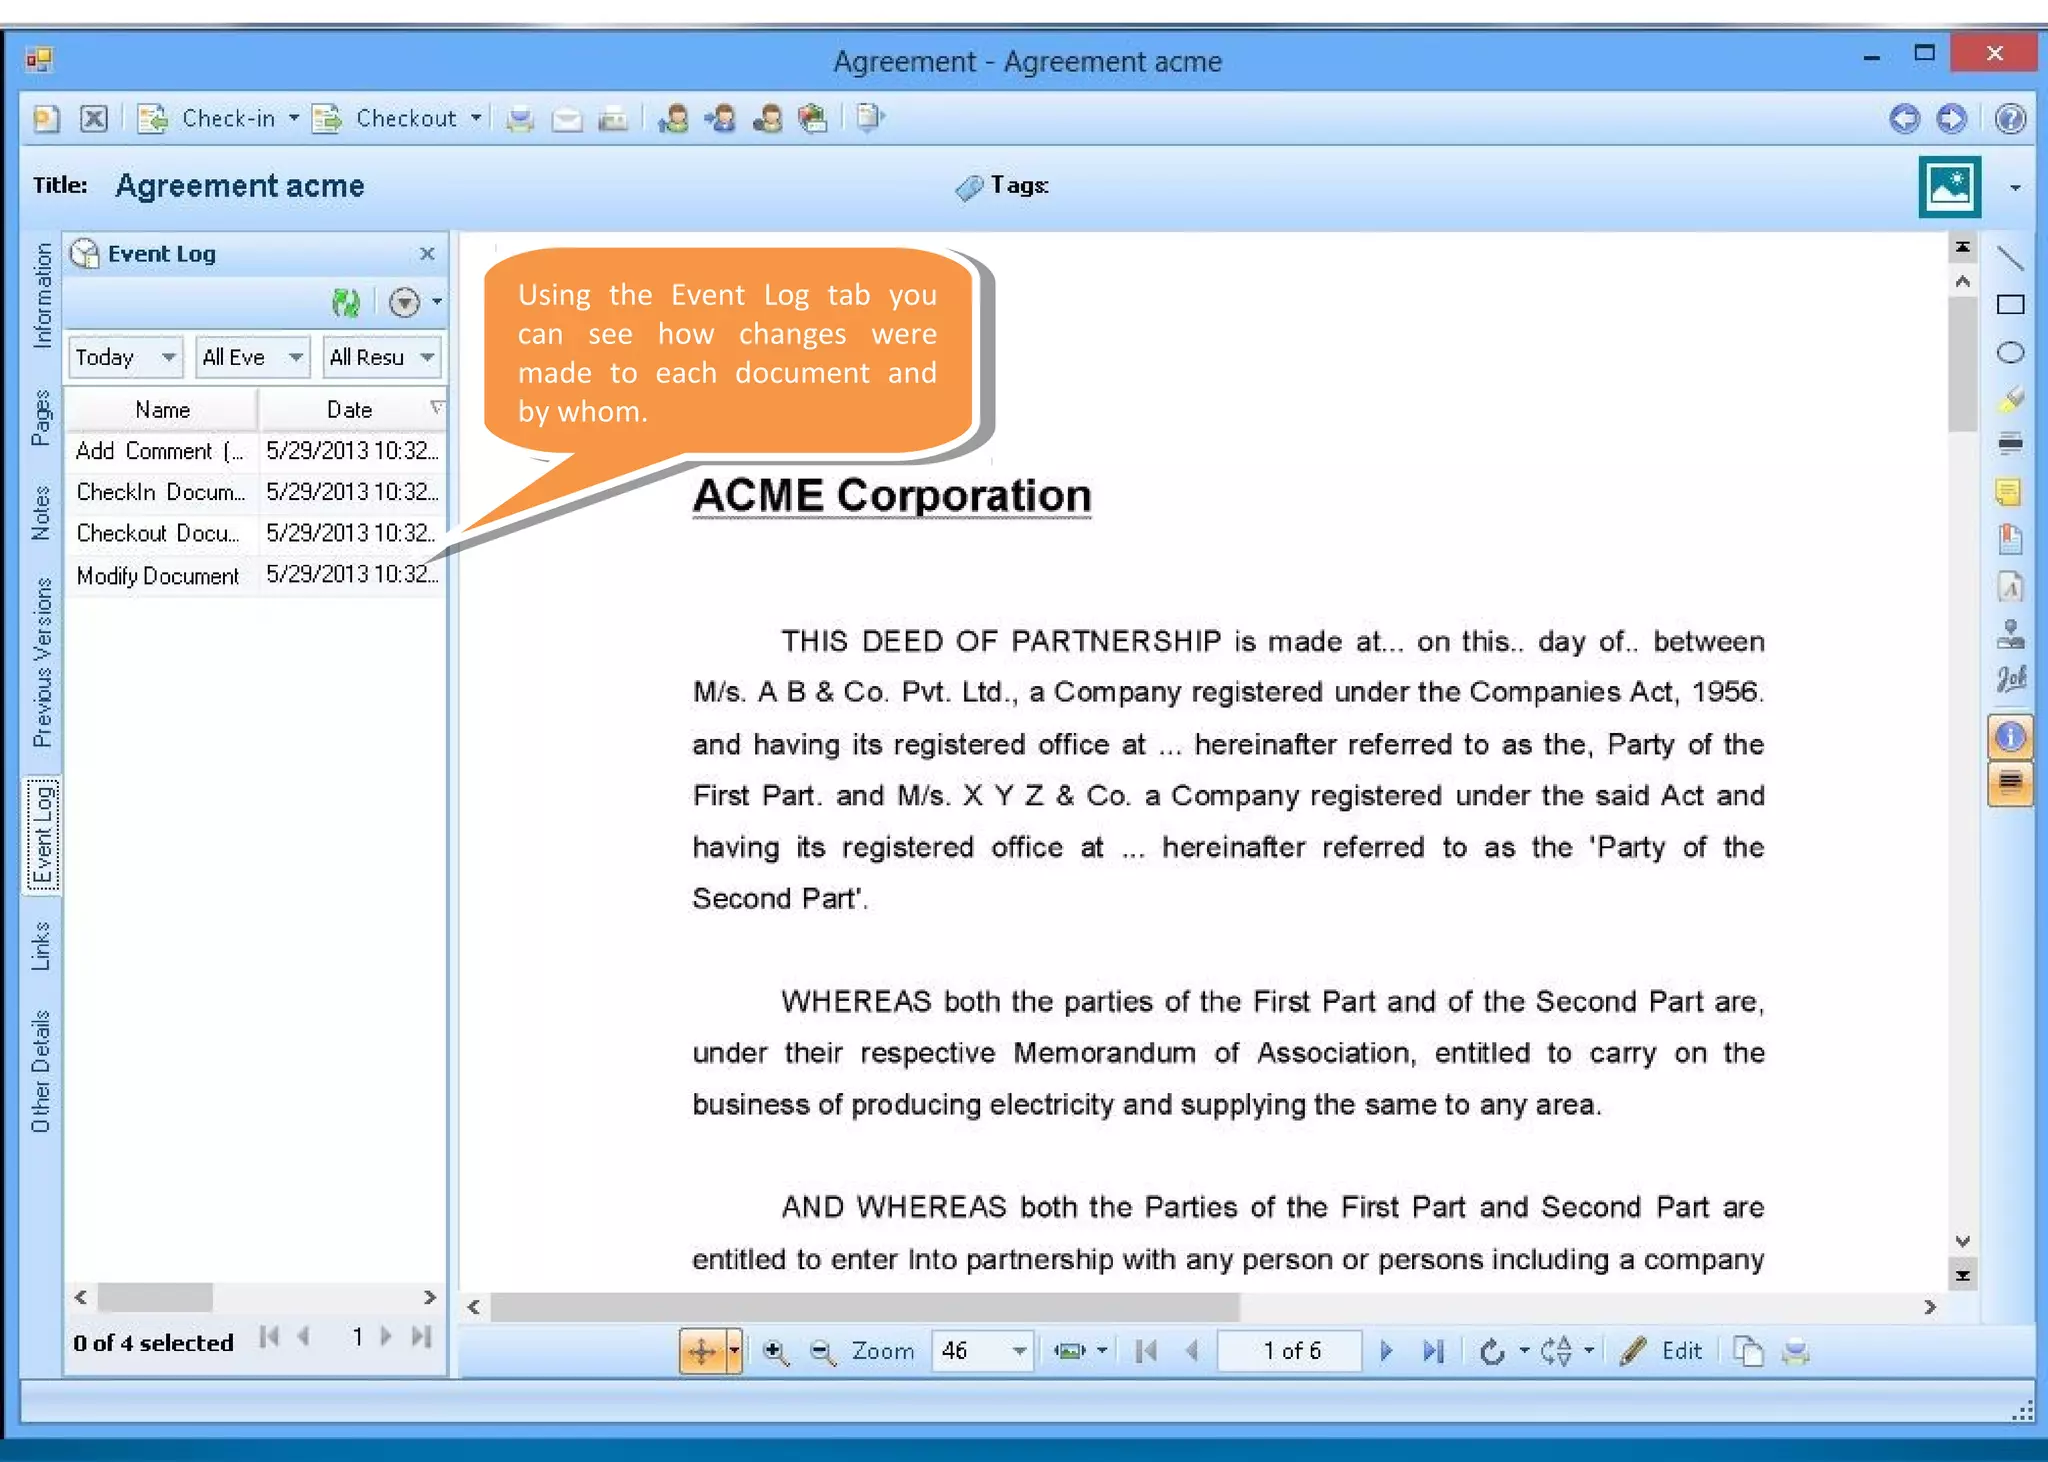2048x1462 pixels.
Task: Go to last document page
Action: coord(1434,1352)
